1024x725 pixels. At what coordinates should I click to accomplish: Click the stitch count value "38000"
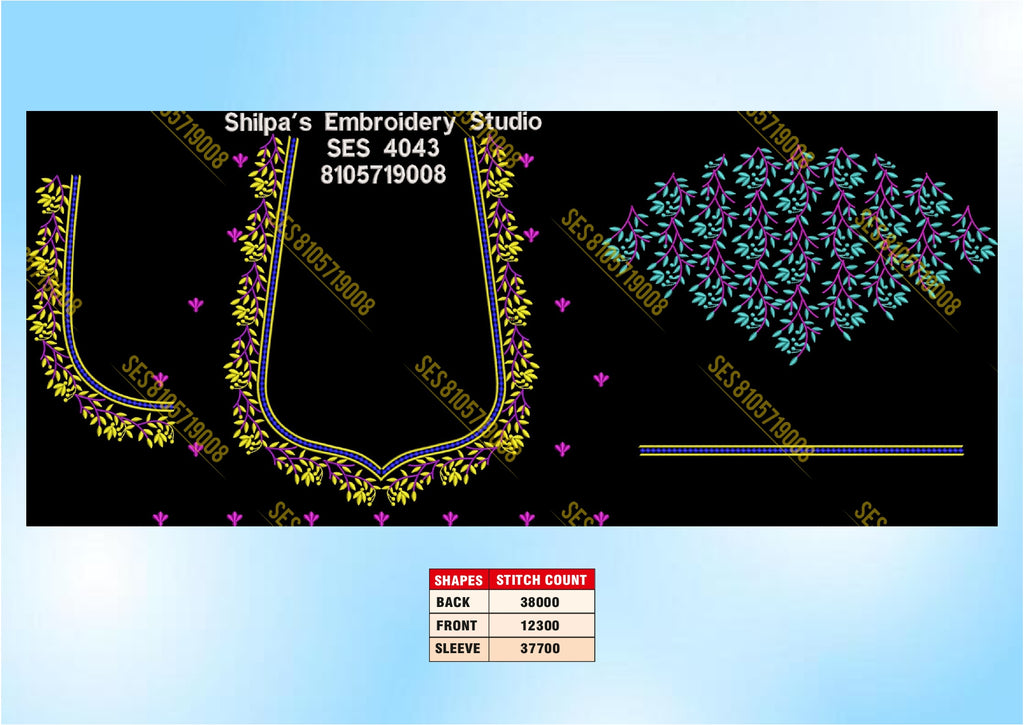(x=539, y=602)
